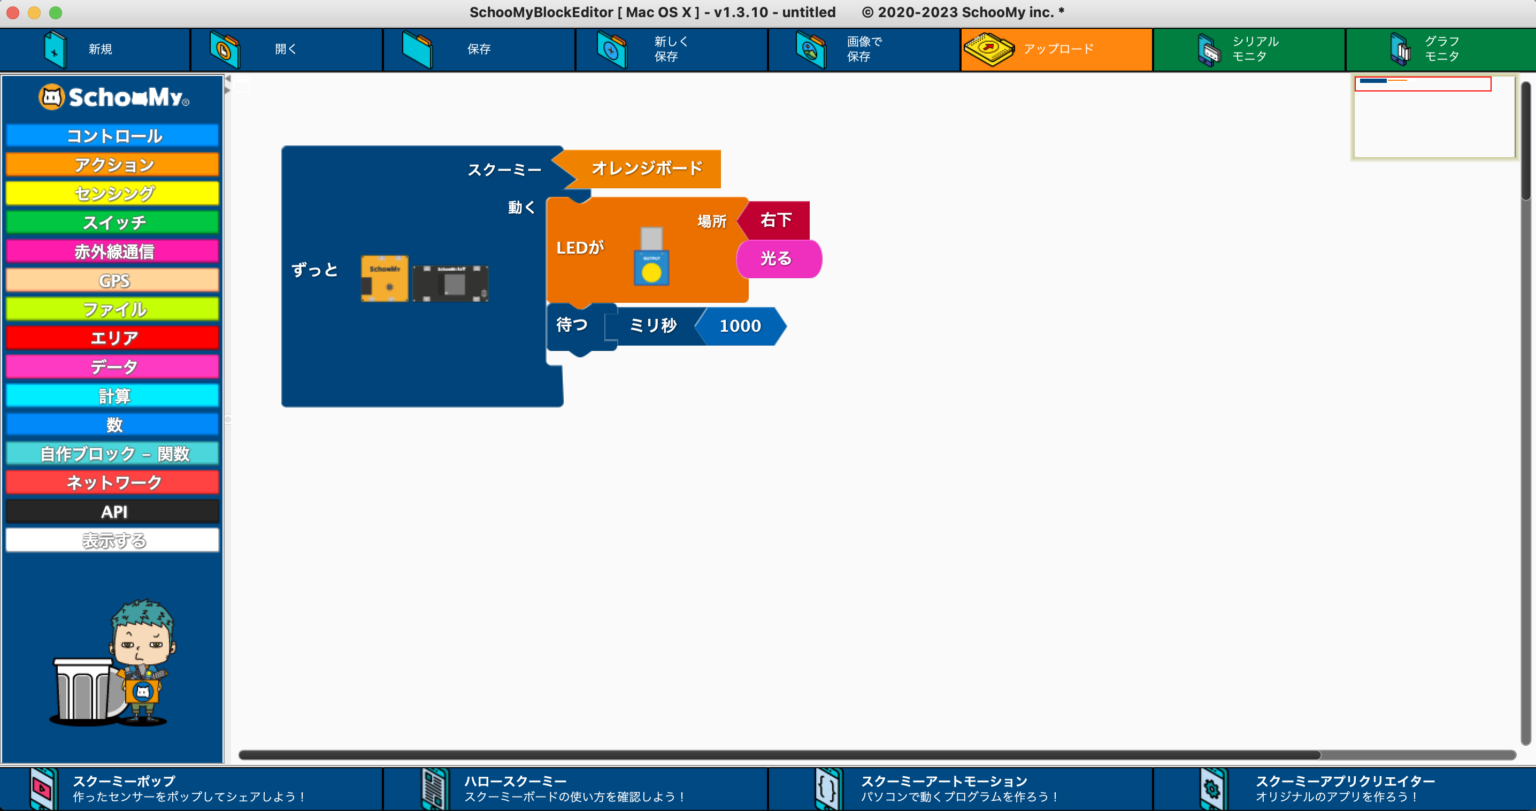Click the orange SchooMy board image in block

385,278
